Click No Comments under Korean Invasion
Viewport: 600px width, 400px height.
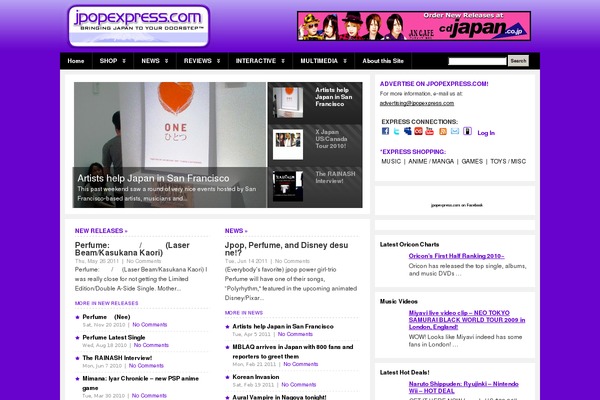pyautogui.click(x=299, y=385)
